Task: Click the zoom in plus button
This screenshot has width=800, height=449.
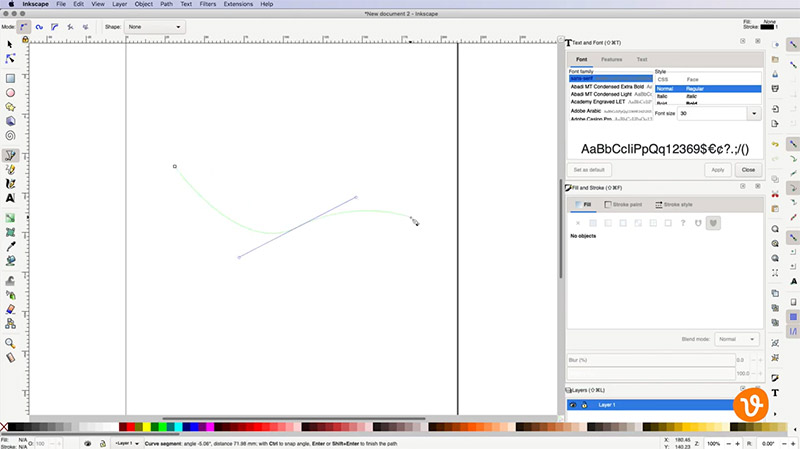Action: (737, 444)
